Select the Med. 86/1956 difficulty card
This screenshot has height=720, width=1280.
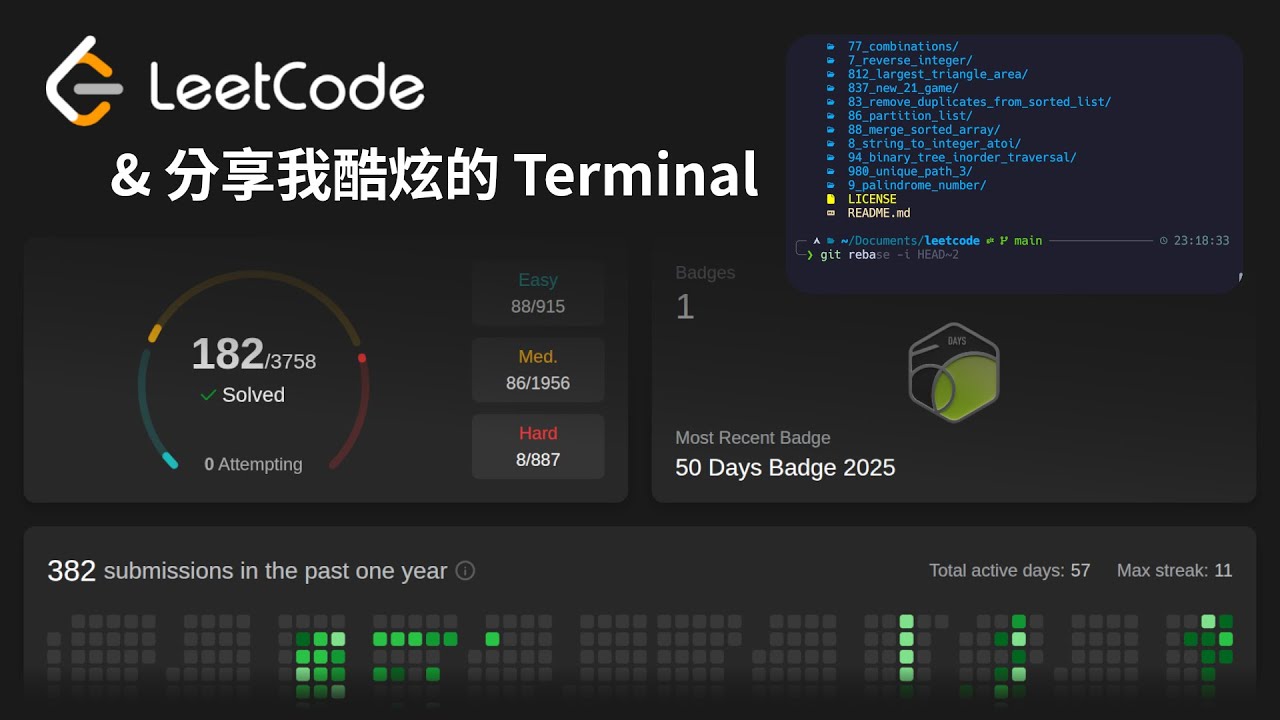[538, 370]
